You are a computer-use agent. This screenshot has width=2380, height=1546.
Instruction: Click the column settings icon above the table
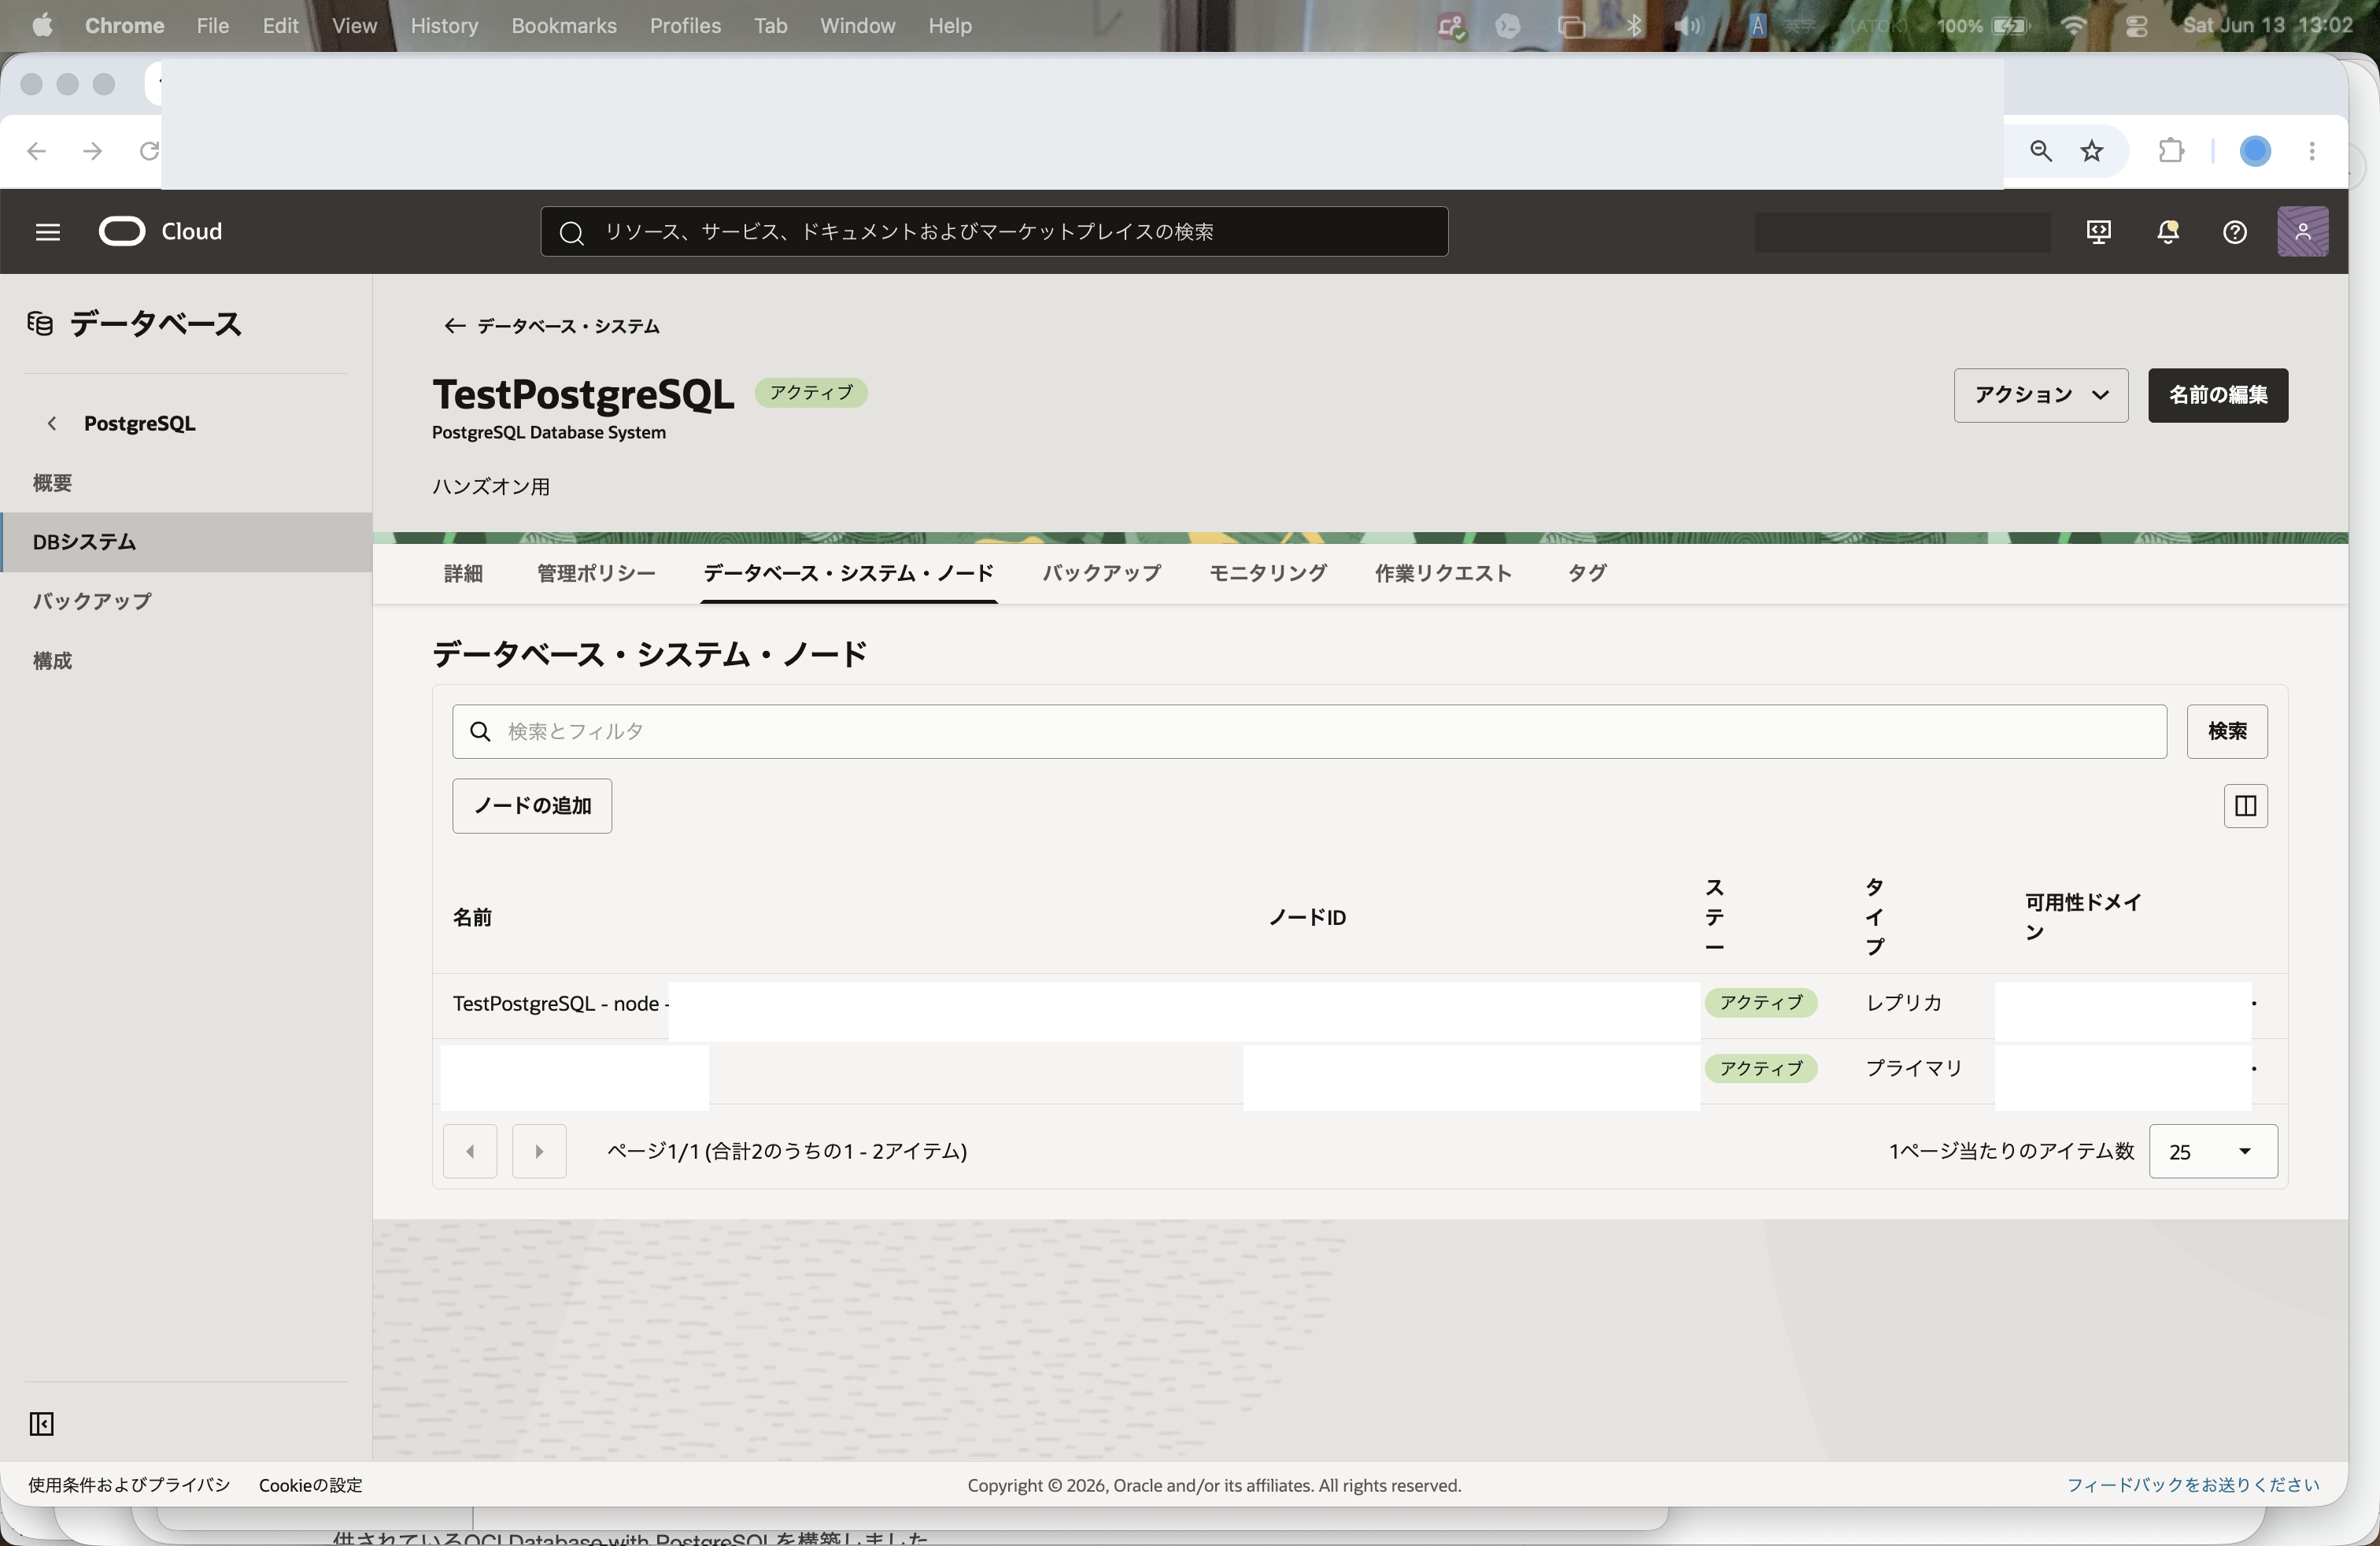[2245, 805]
